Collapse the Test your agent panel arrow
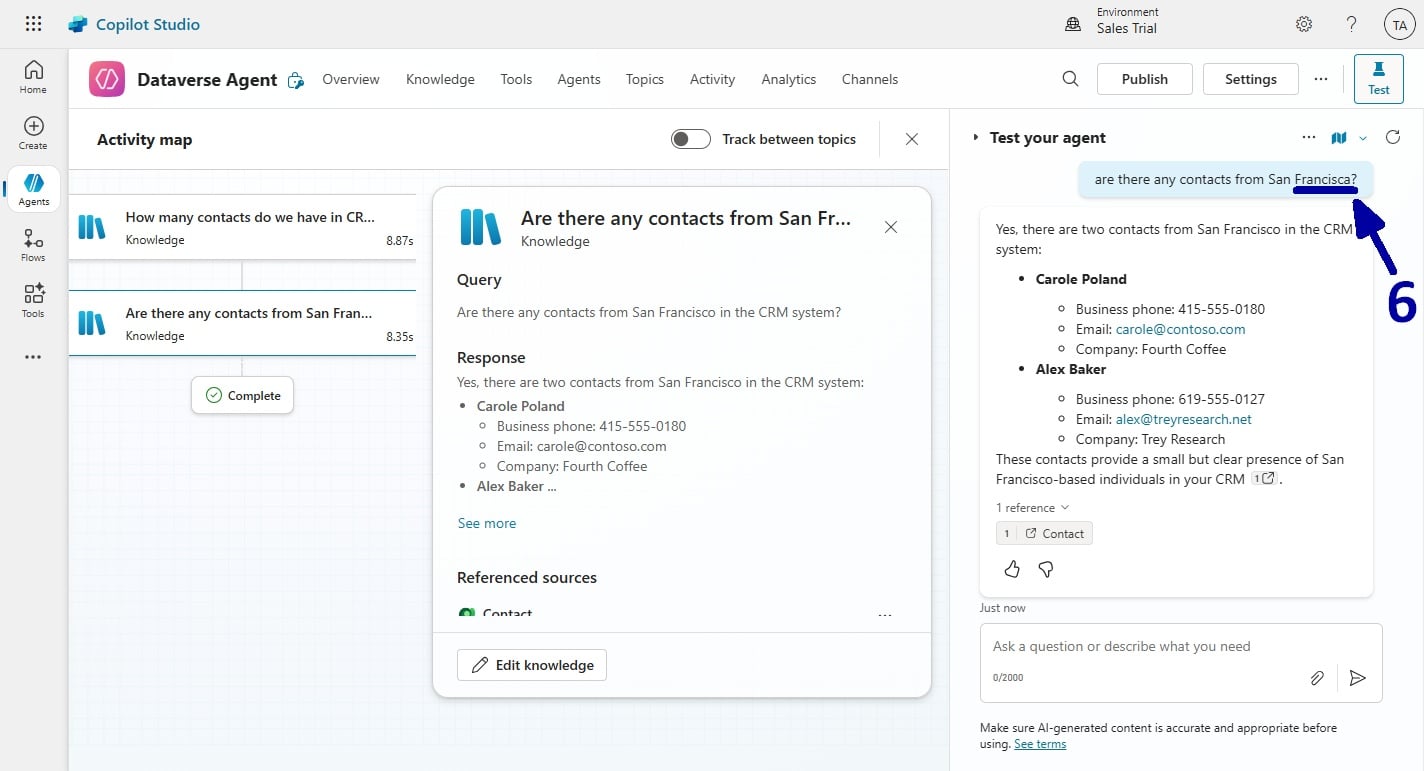This screenshot has width=1424, height=771. point(975,138)
